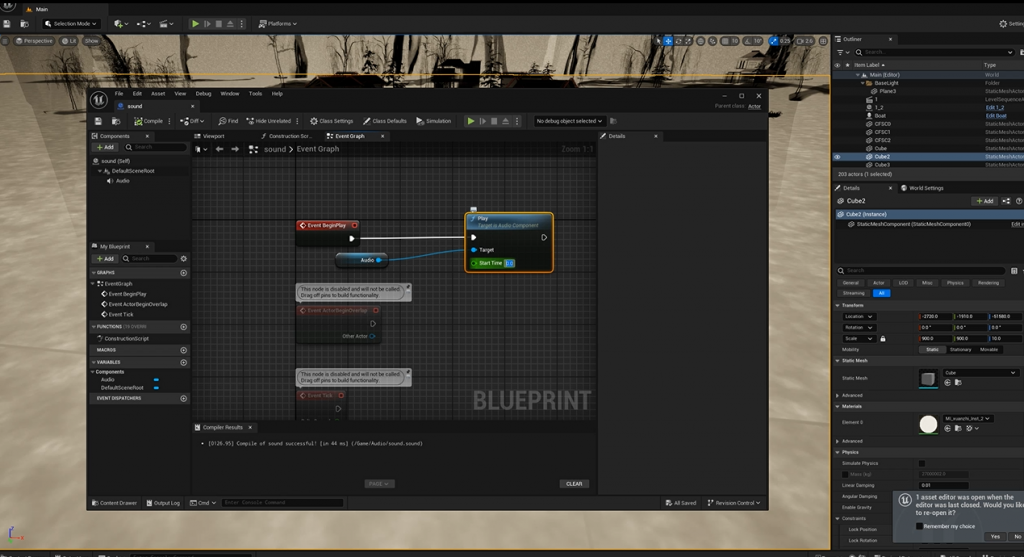Viewport: 1024px width, 557px height.
Task: Open the Diff dropdown in Blueprint toolbar
Action: [x=192, y=121]
